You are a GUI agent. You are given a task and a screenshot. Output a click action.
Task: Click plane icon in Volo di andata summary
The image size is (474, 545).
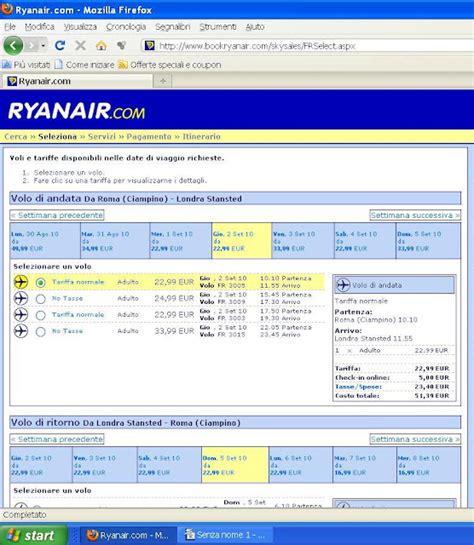(x=343, y=285)
